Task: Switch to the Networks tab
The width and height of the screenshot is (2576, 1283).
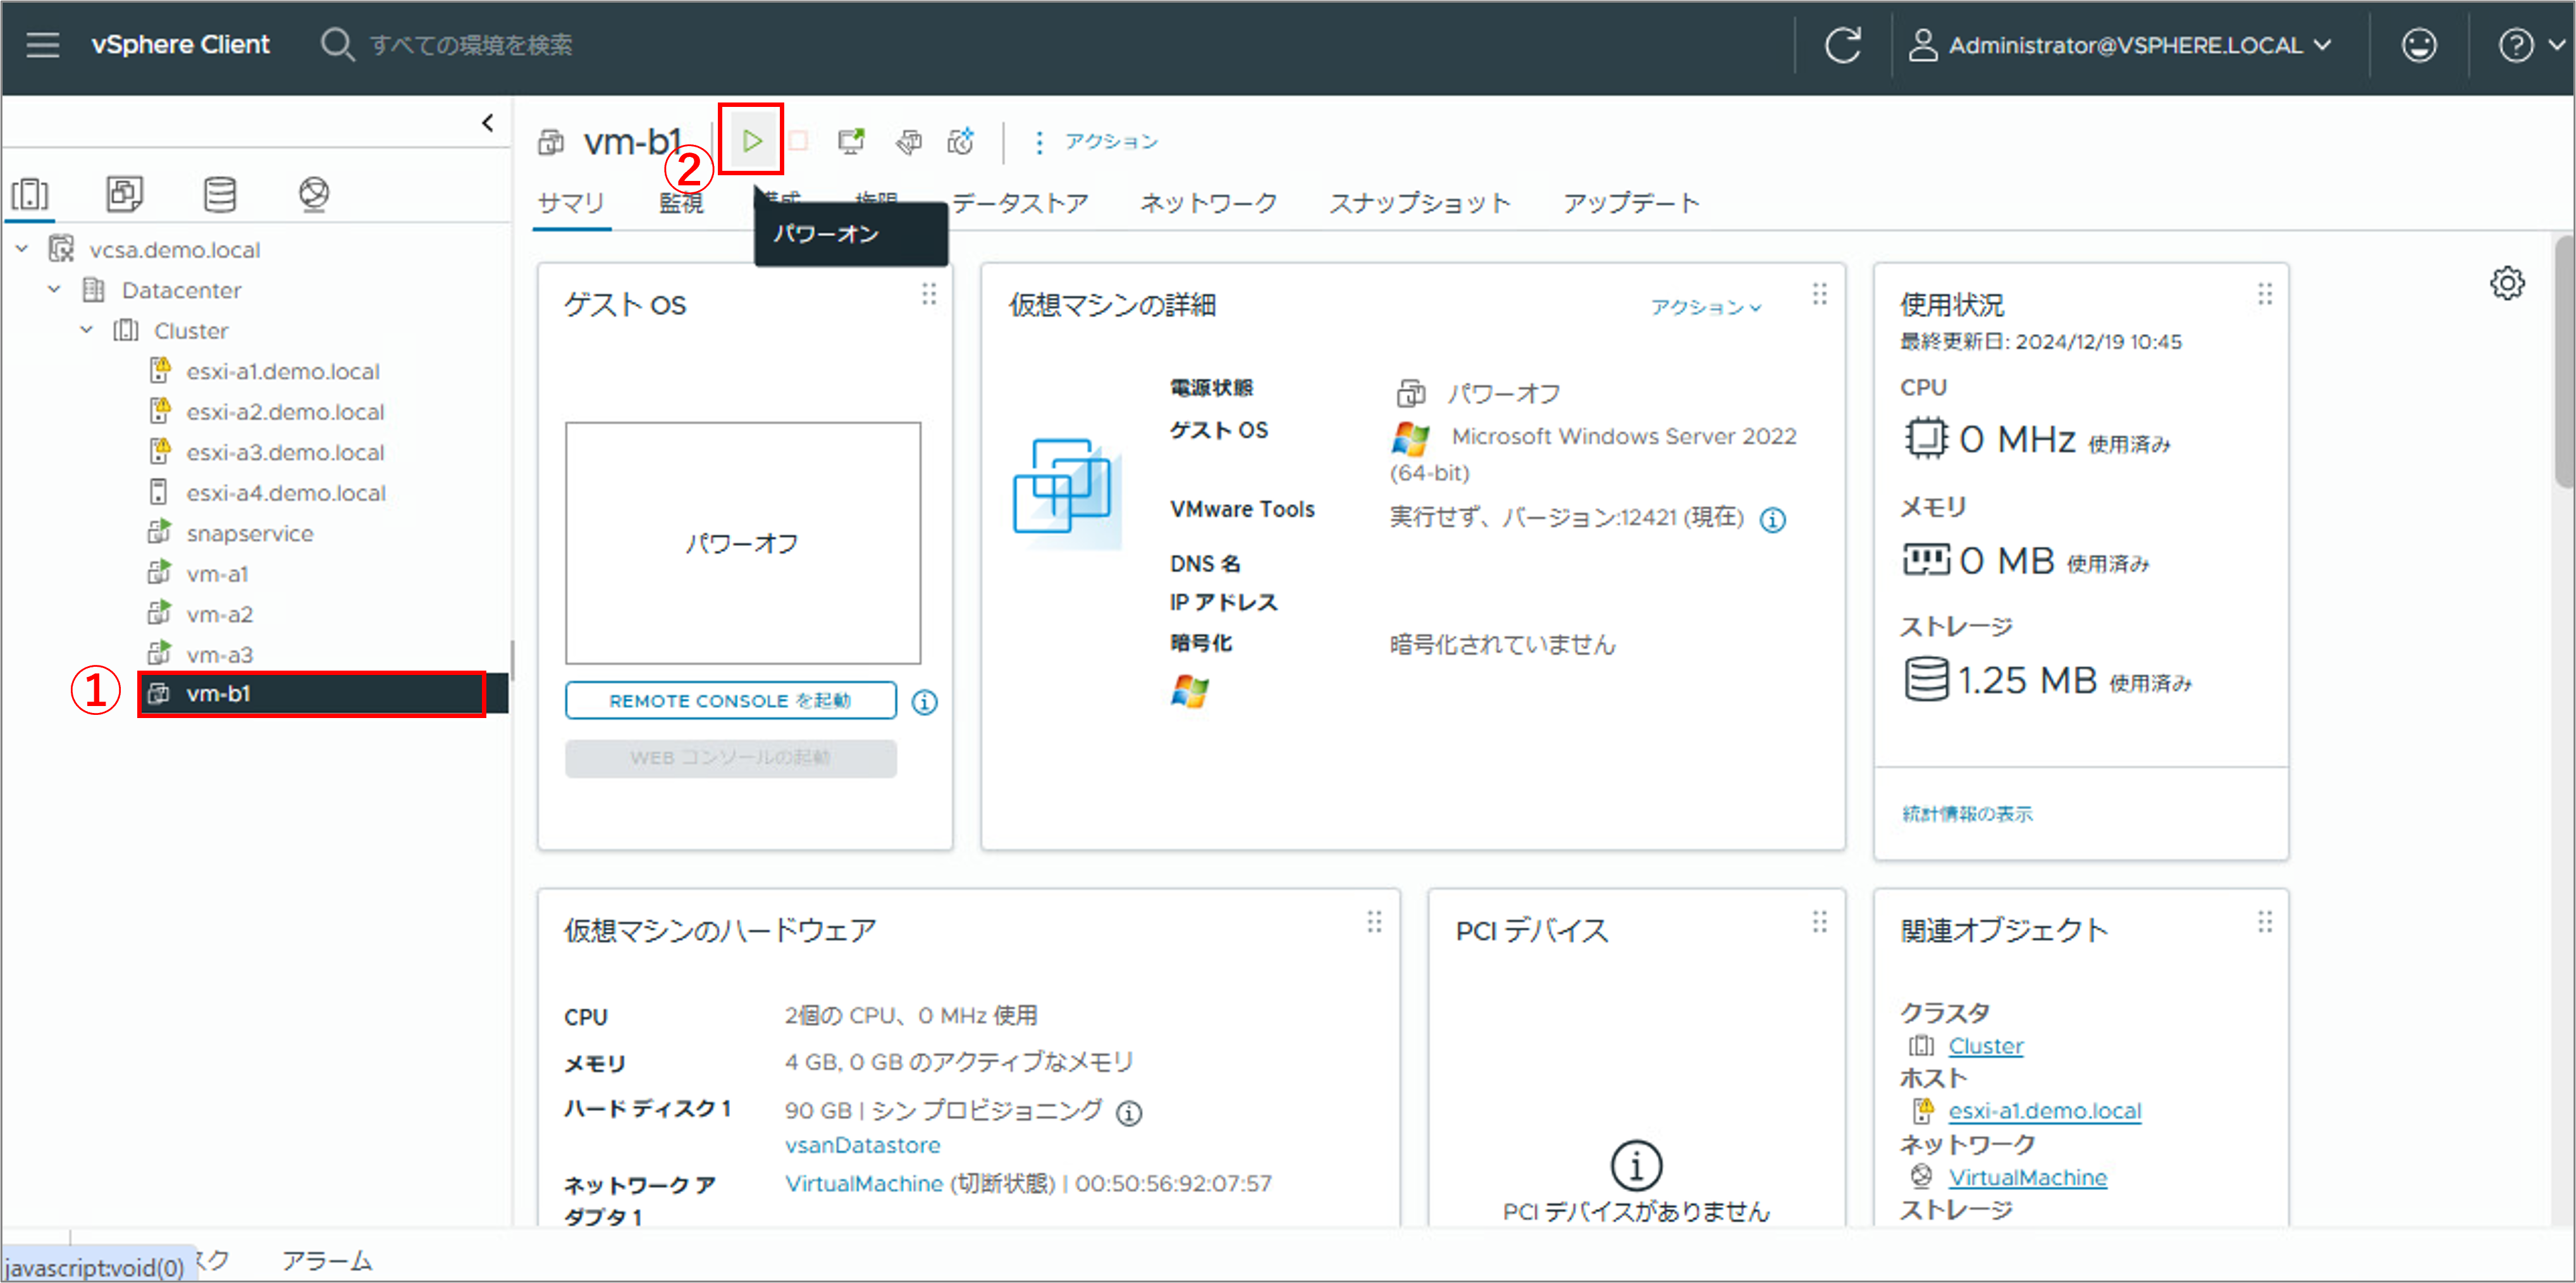Action: click(1208, 203)
